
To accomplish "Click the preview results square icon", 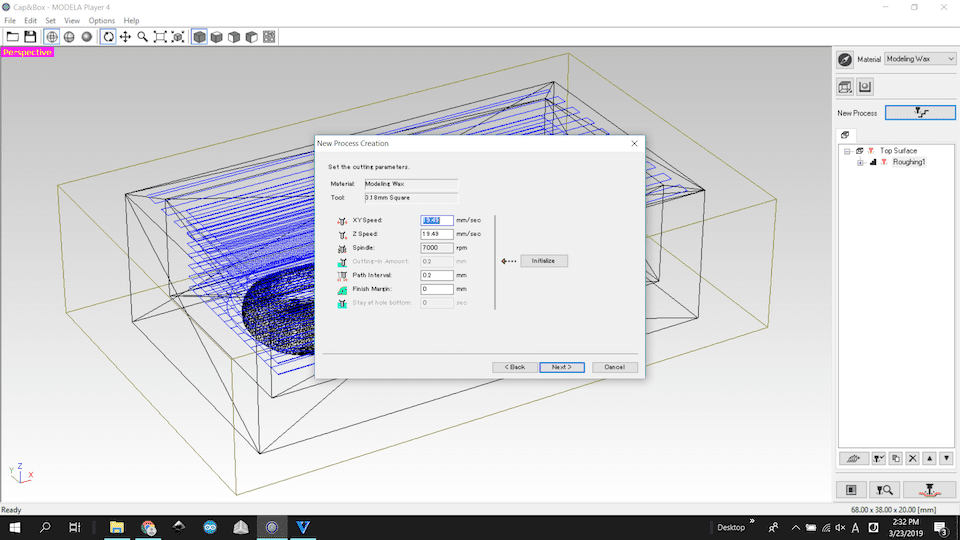I will click(851, 490).
